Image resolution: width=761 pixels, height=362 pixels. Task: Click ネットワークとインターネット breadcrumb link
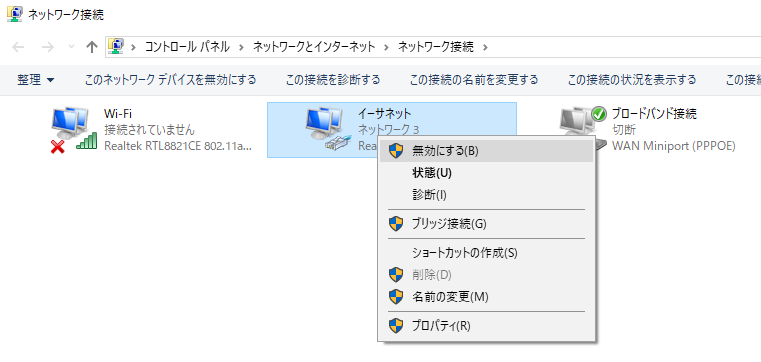click(314, 47)
